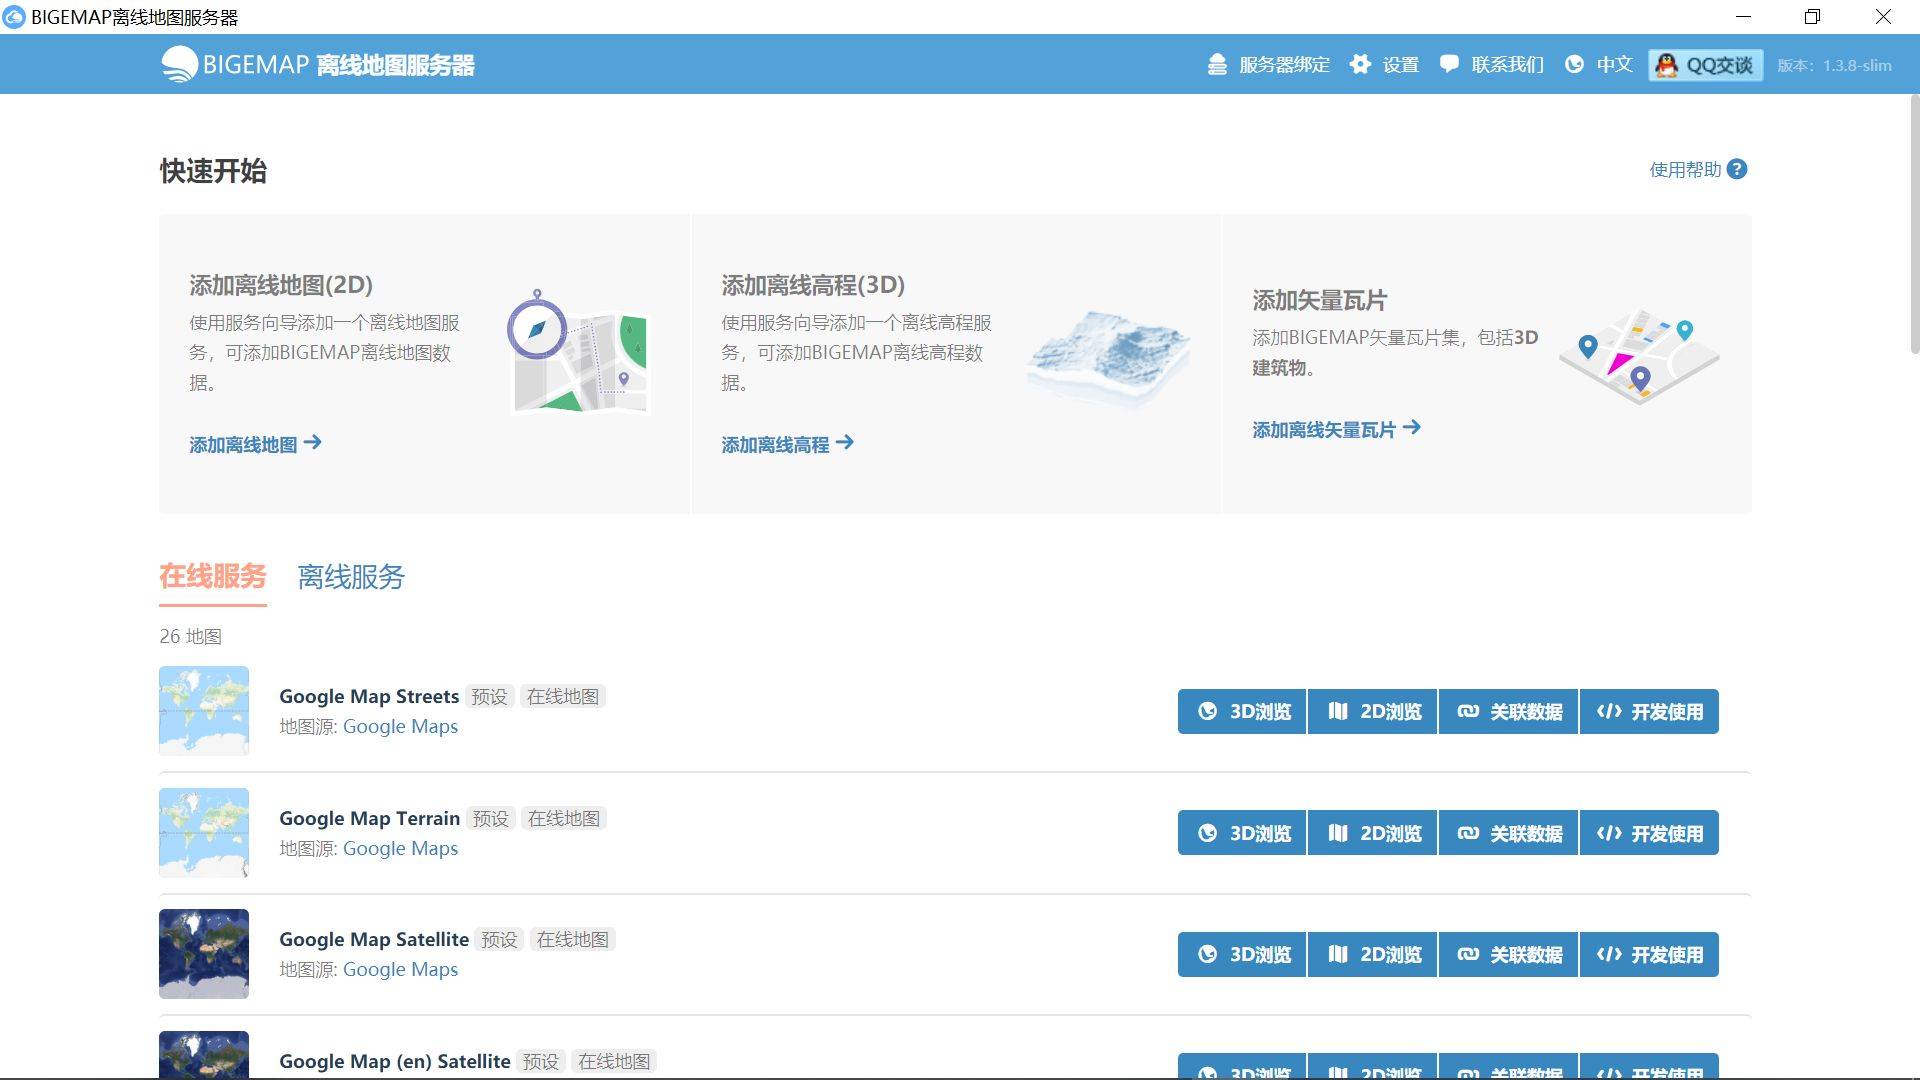1920x1080 pixels.
Task: Open Google Map Terrain thumbnail
Action: (204, 833)
